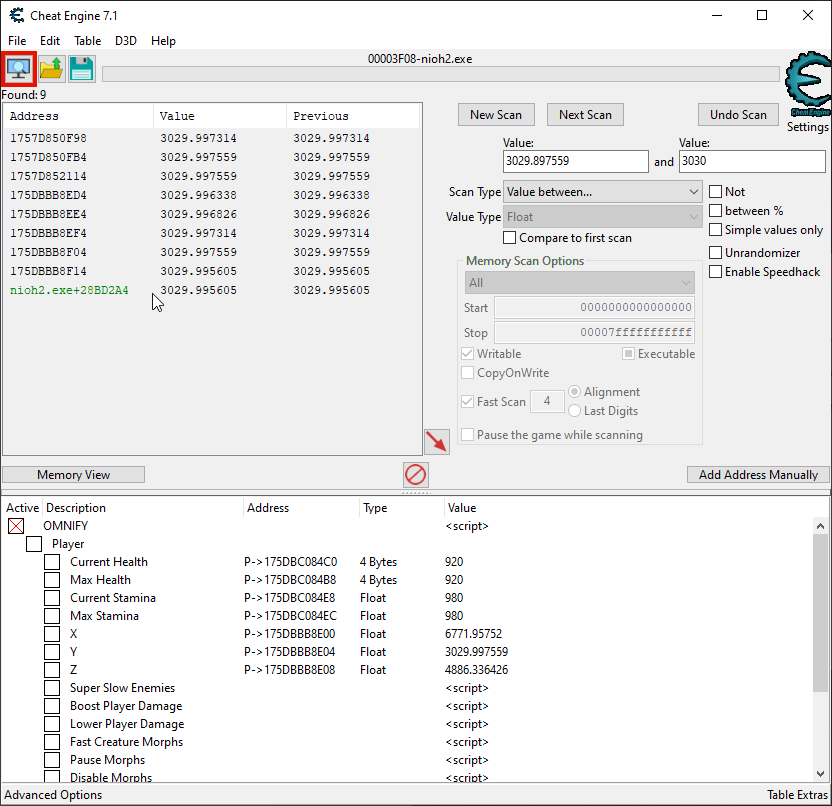Open the Table menu
Image resolution: width=832 pixels, height=806 pixels.
[x=87, y=41]
